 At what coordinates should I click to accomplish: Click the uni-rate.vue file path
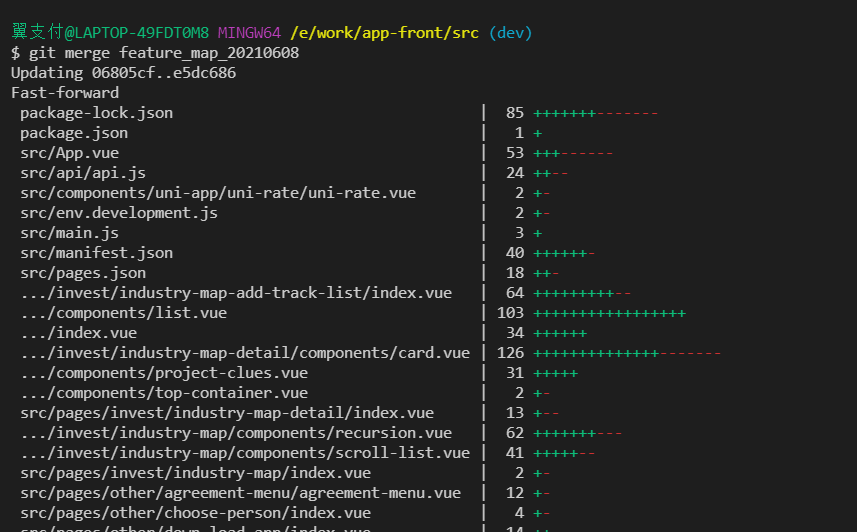click(218, 193)
